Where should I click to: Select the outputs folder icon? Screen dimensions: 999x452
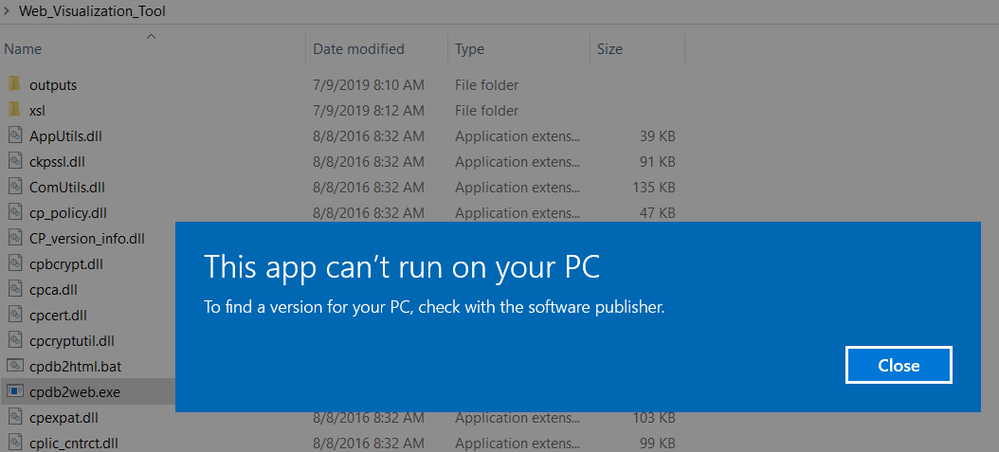coord(14,85)
